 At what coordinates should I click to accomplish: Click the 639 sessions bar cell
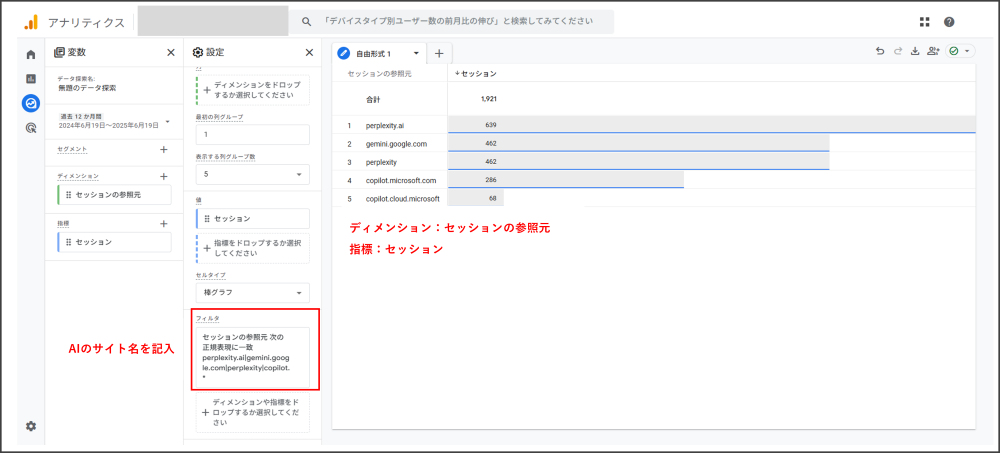712,125
